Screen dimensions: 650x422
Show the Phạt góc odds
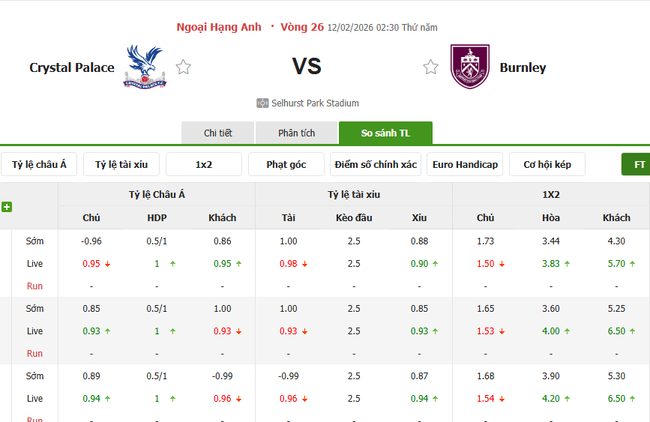click(286, 164)
